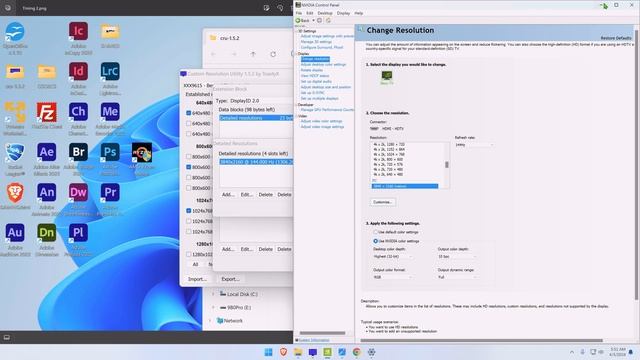The height and width of the screenshot is (360, 640).
Task: Select Use NVIDIA color settings radio
Action: (x=376, y=241)
